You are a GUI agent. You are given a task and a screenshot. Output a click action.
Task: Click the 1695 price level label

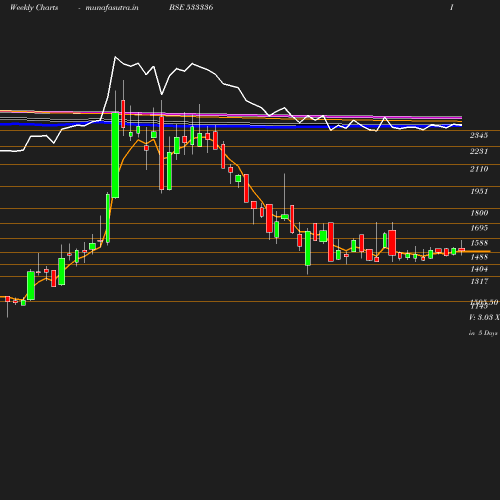pos(479,228)
